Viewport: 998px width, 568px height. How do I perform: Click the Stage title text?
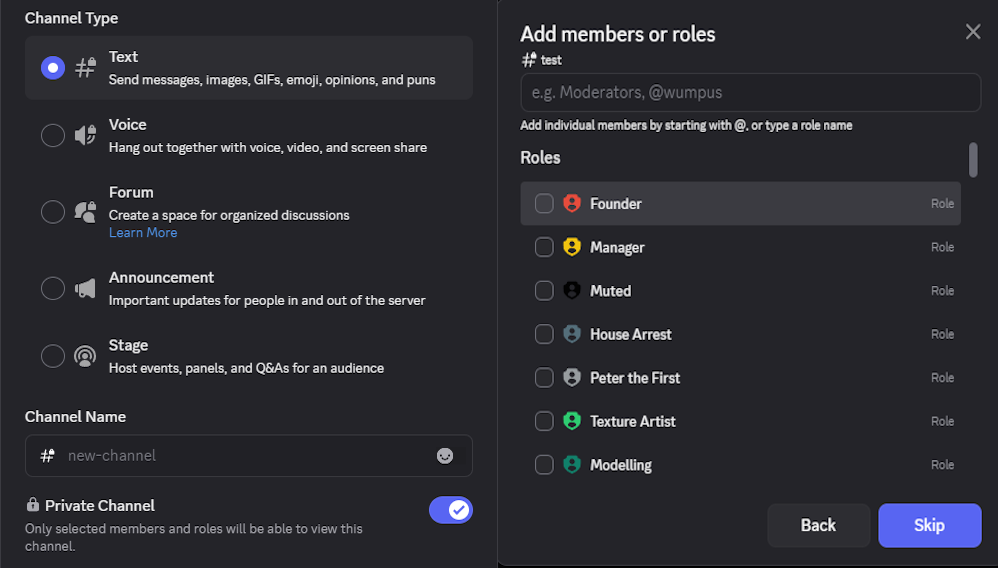click(x=129, y=345)
